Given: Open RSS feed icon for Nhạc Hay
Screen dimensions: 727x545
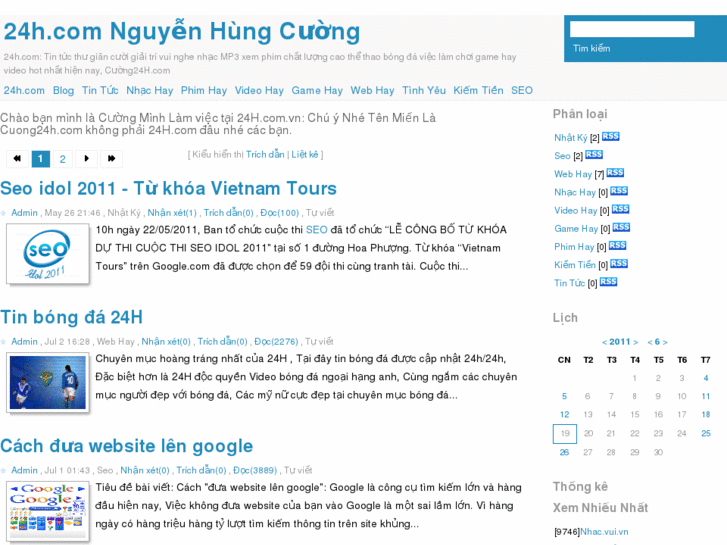Looking at the screenshot, I should (x=619, y=191).
